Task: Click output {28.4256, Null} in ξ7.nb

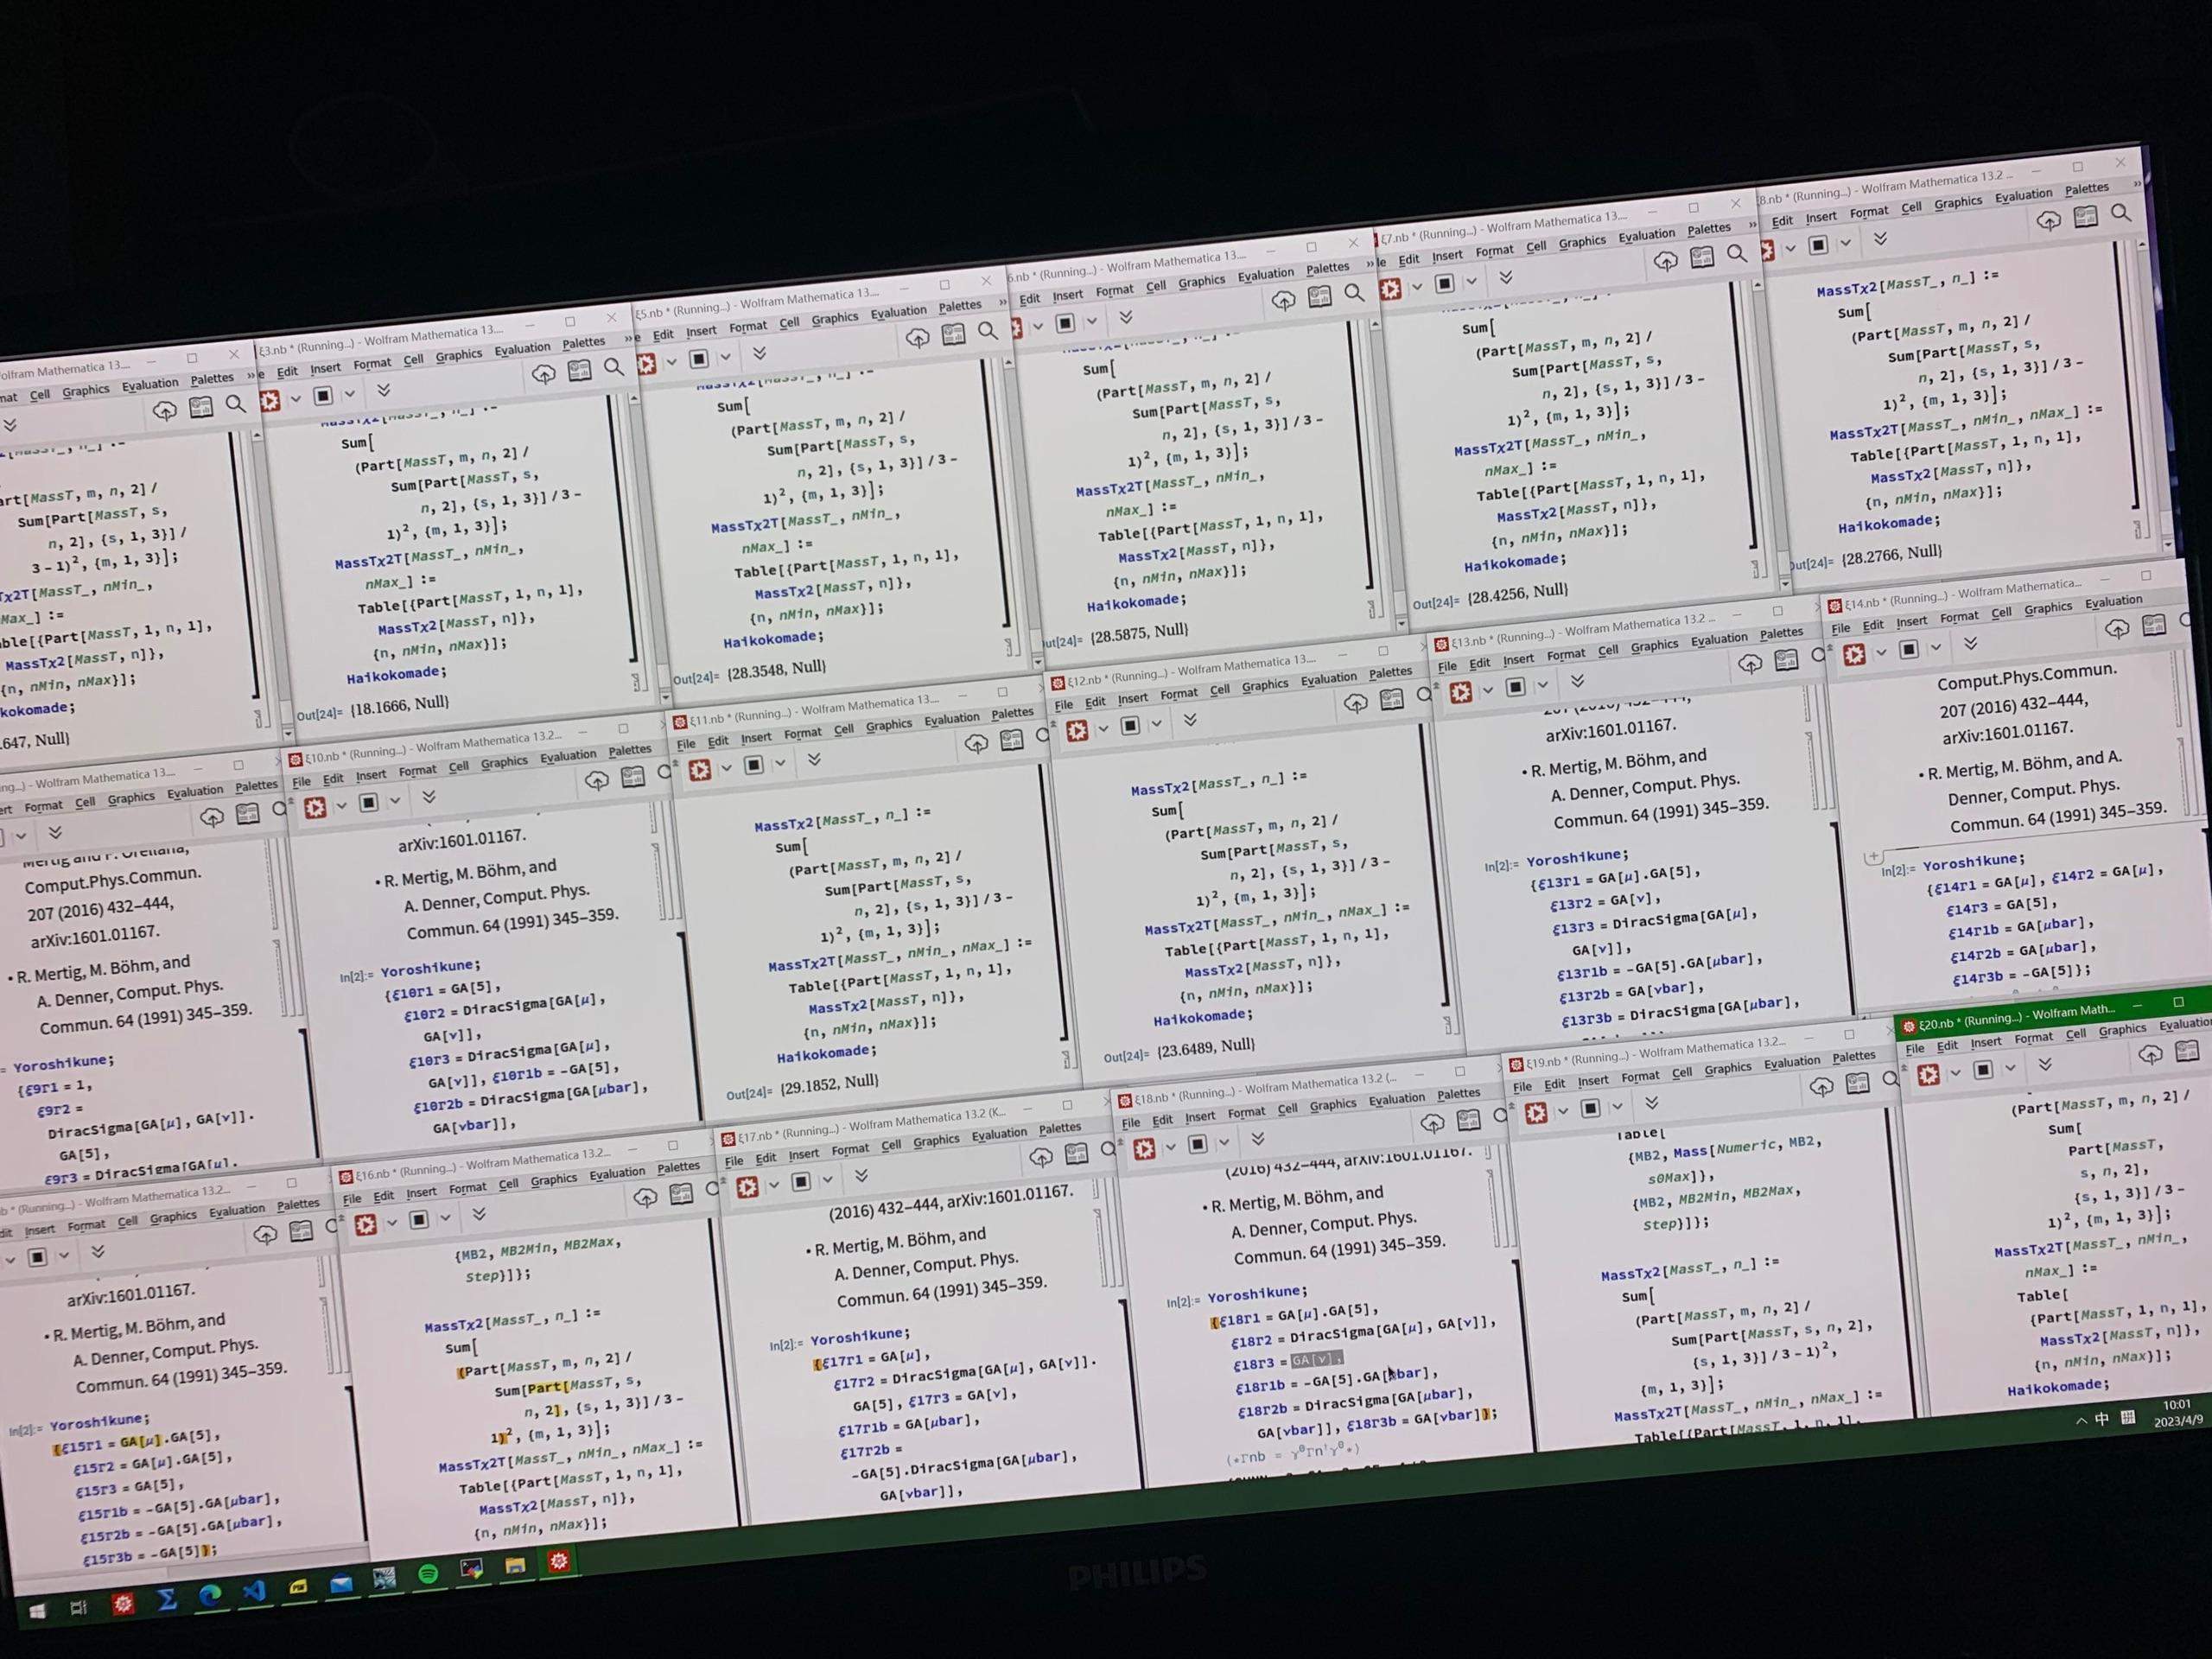Action: [x=1517, y=594]
